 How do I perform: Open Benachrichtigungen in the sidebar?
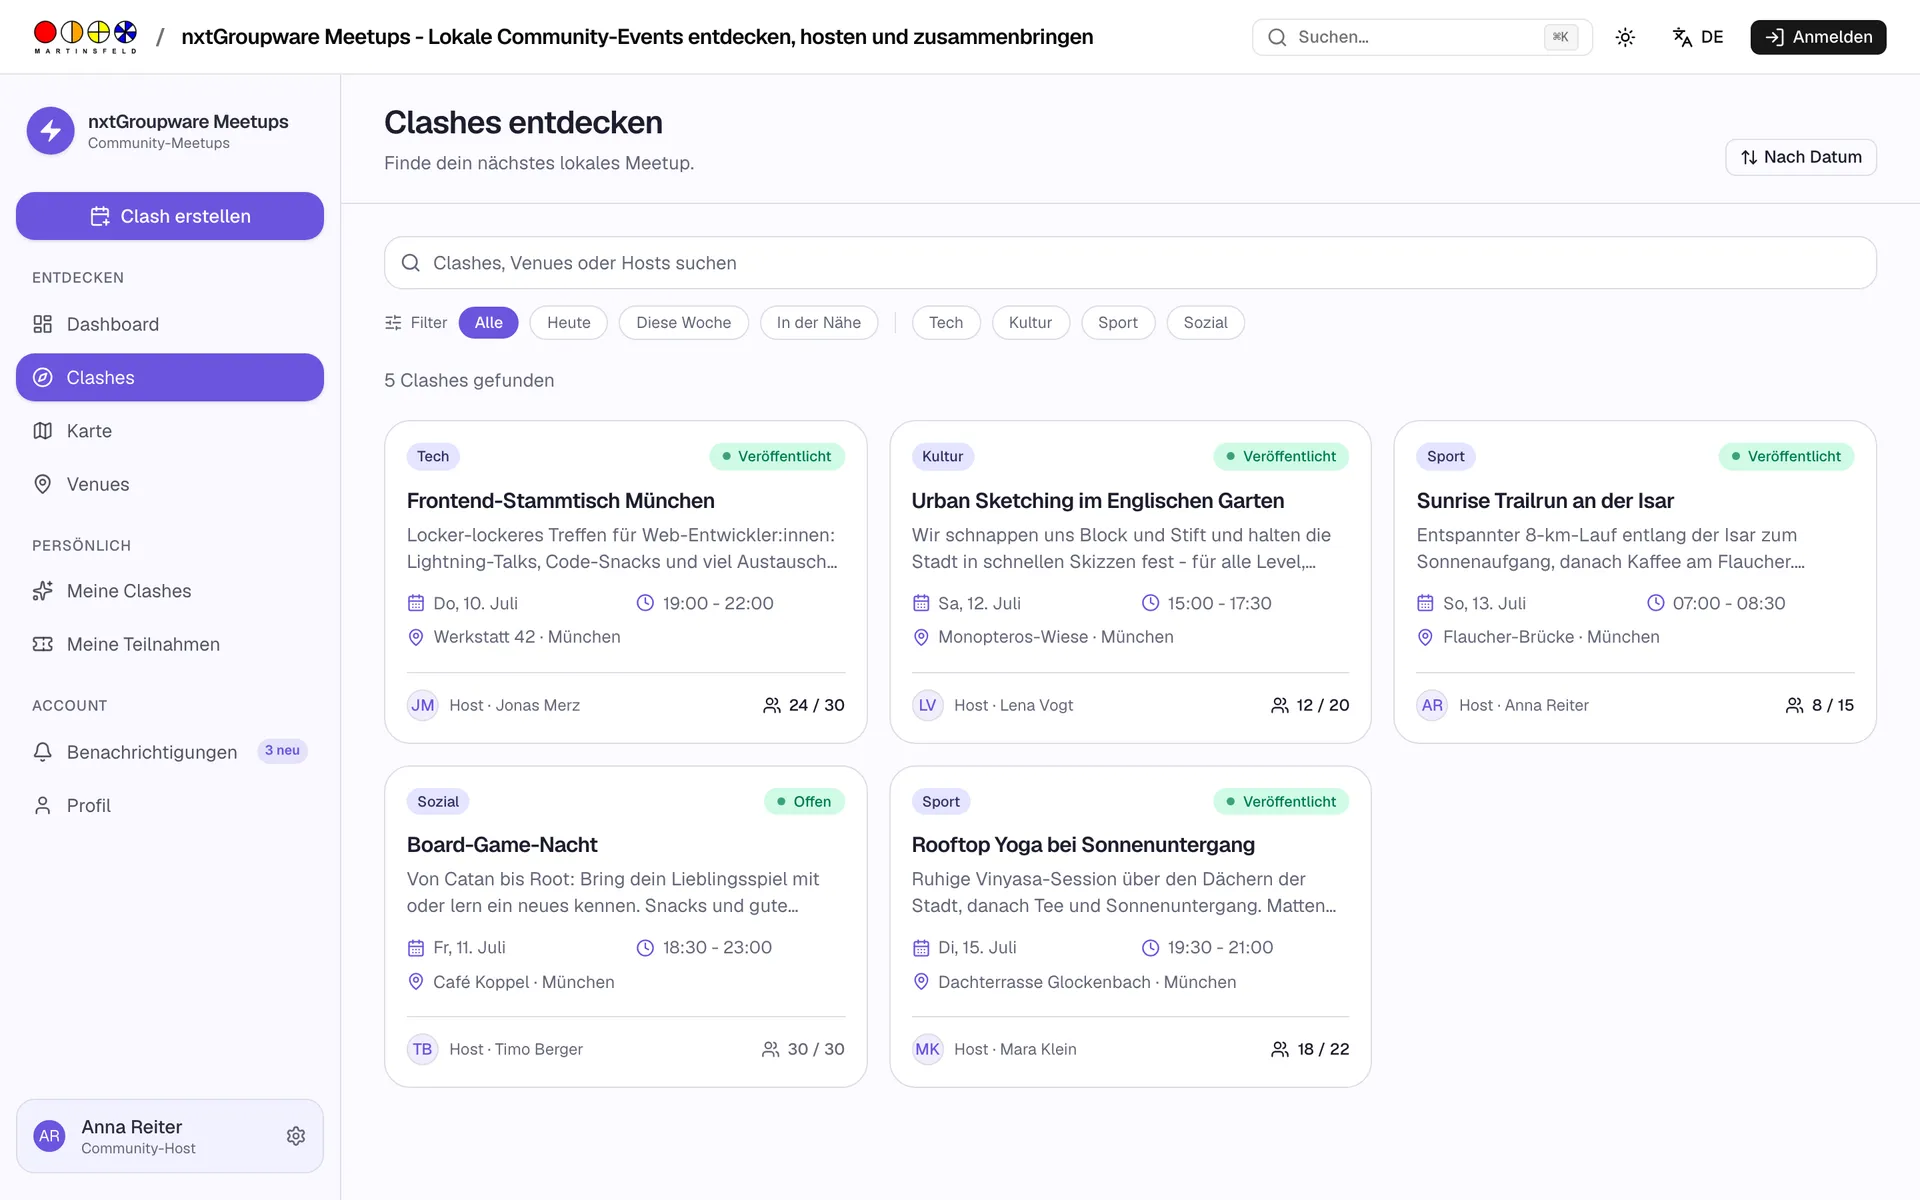(x=170, y=752)
